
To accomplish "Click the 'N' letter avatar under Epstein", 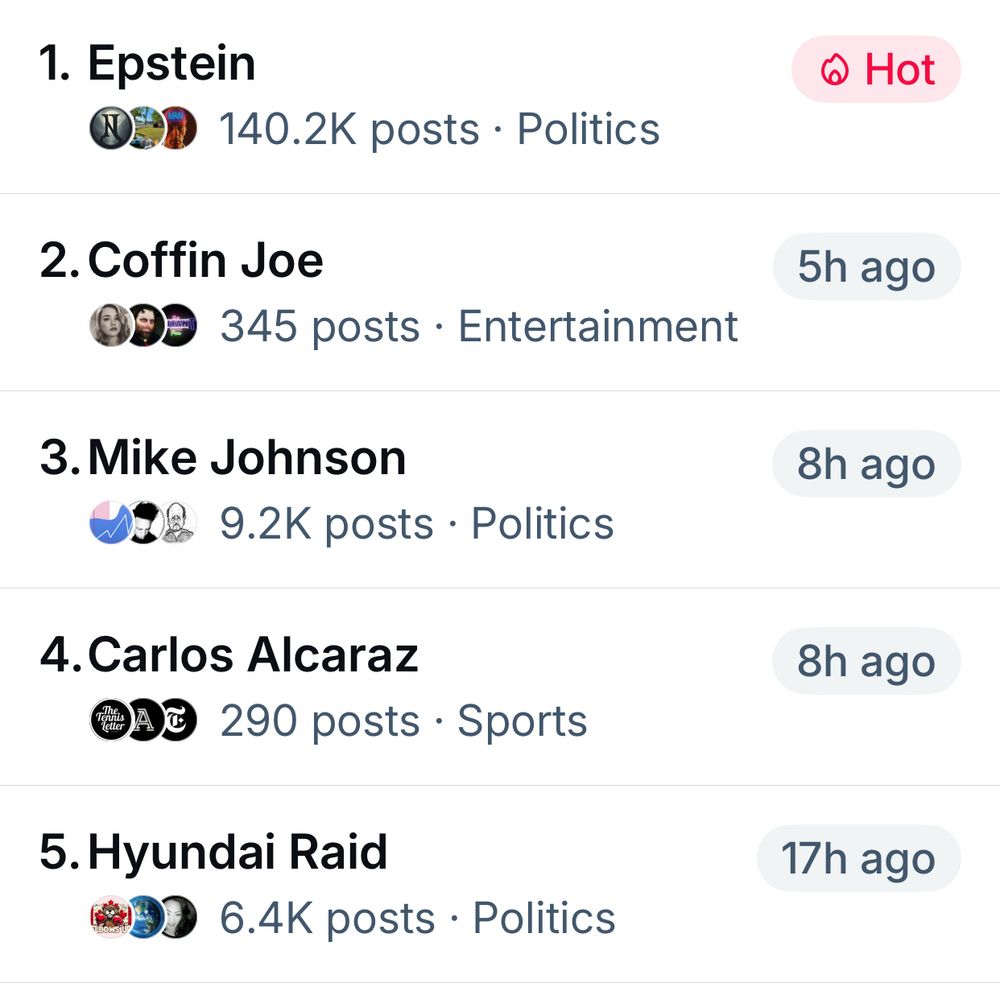I will click(108, 128).
